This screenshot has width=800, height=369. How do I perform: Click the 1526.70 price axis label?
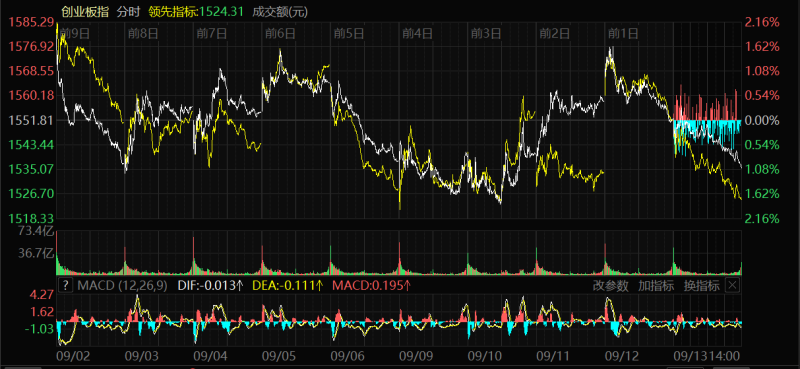click(31, 194)
